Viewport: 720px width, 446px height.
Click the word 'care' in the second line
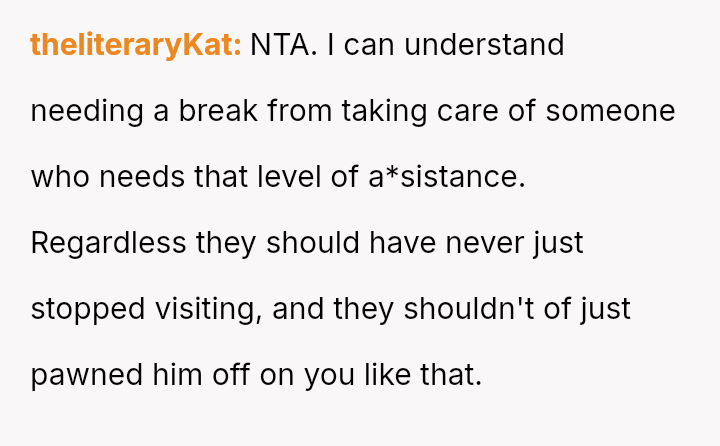468,111
